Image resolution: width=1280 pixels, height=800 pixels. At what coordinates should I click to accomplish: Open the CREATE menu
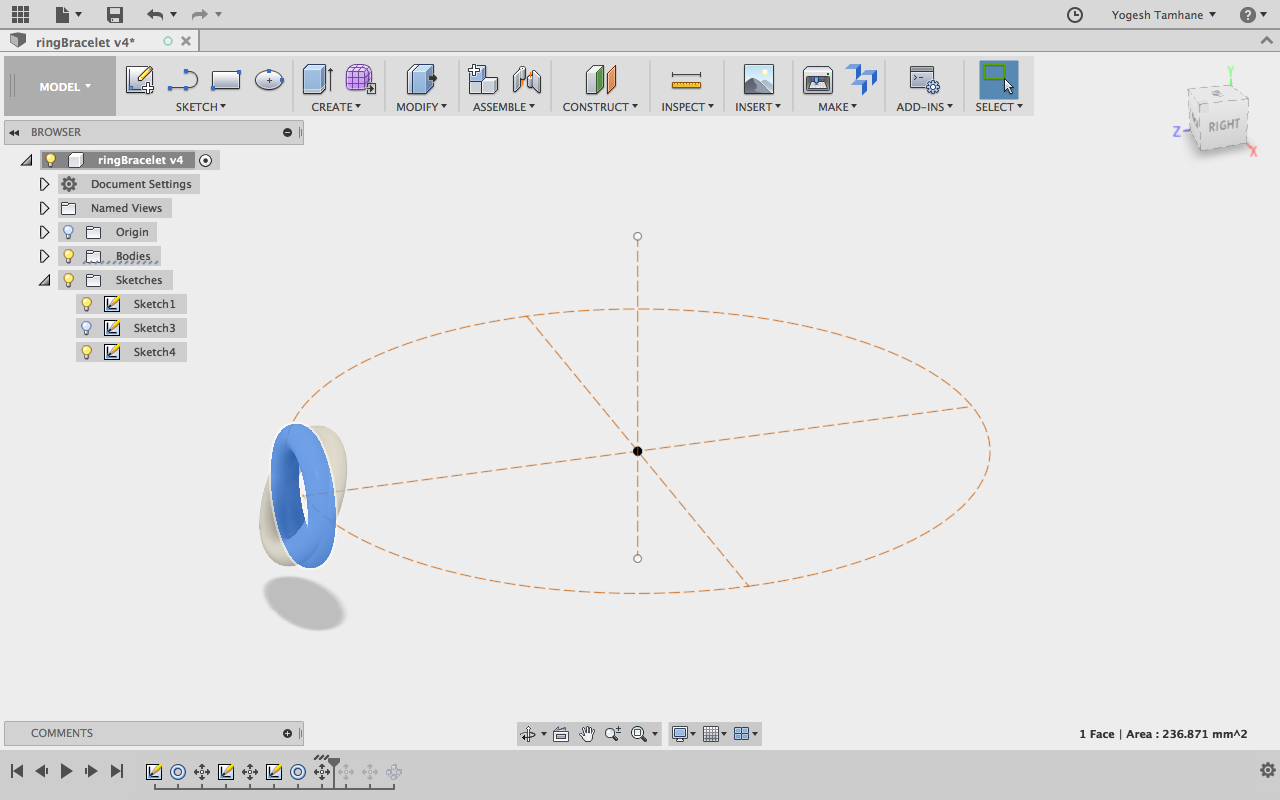(x=336, y=107)
